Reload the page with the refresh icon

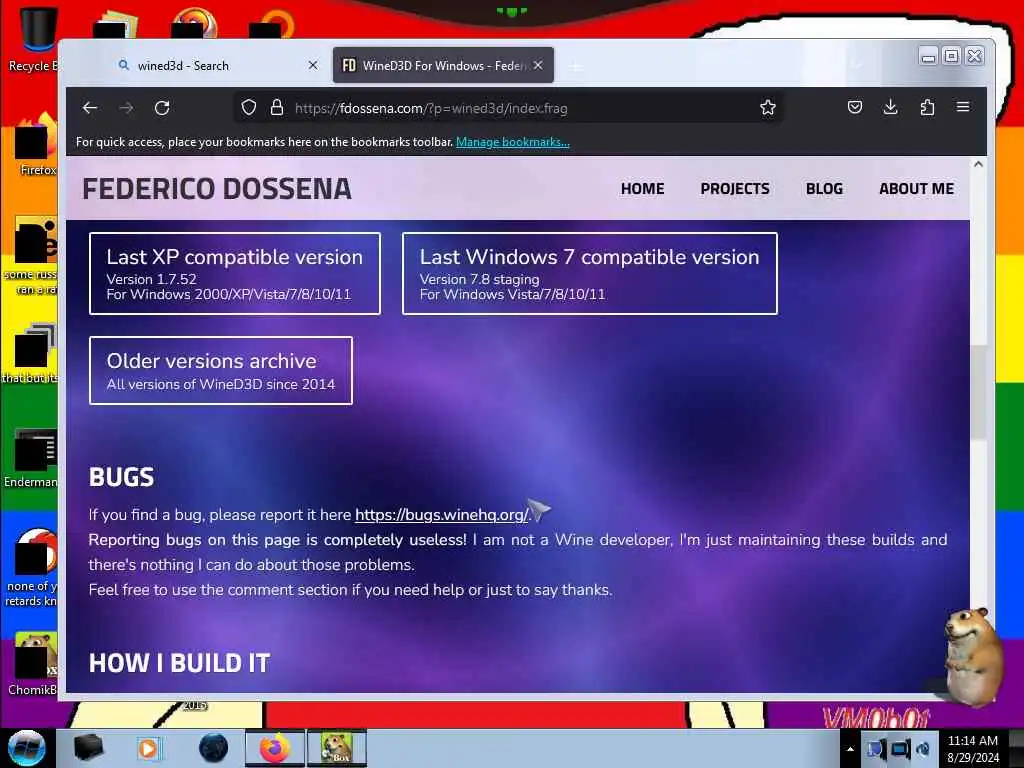click(162, 108)
